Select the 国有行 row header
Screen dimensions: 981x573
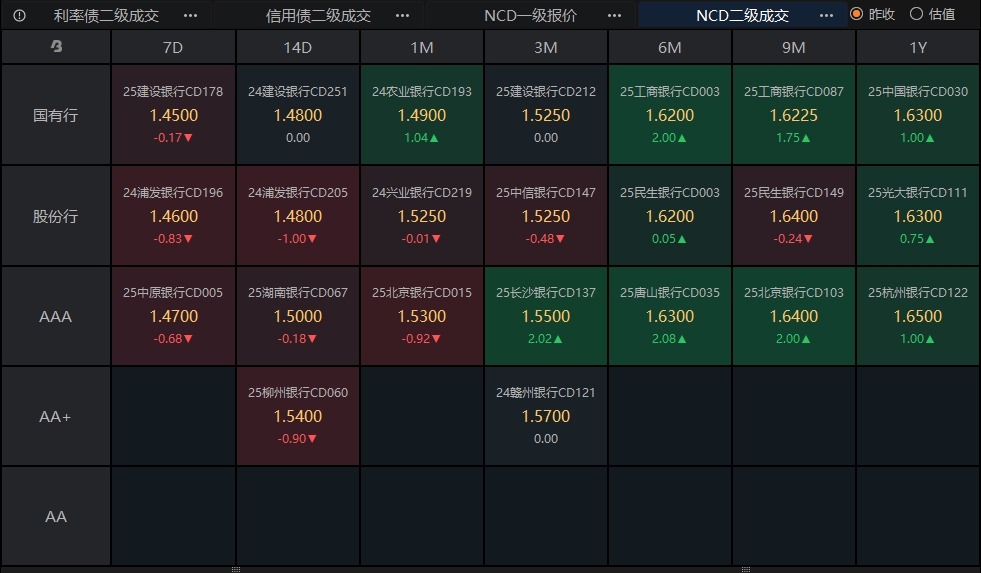(x=56, y=115)
